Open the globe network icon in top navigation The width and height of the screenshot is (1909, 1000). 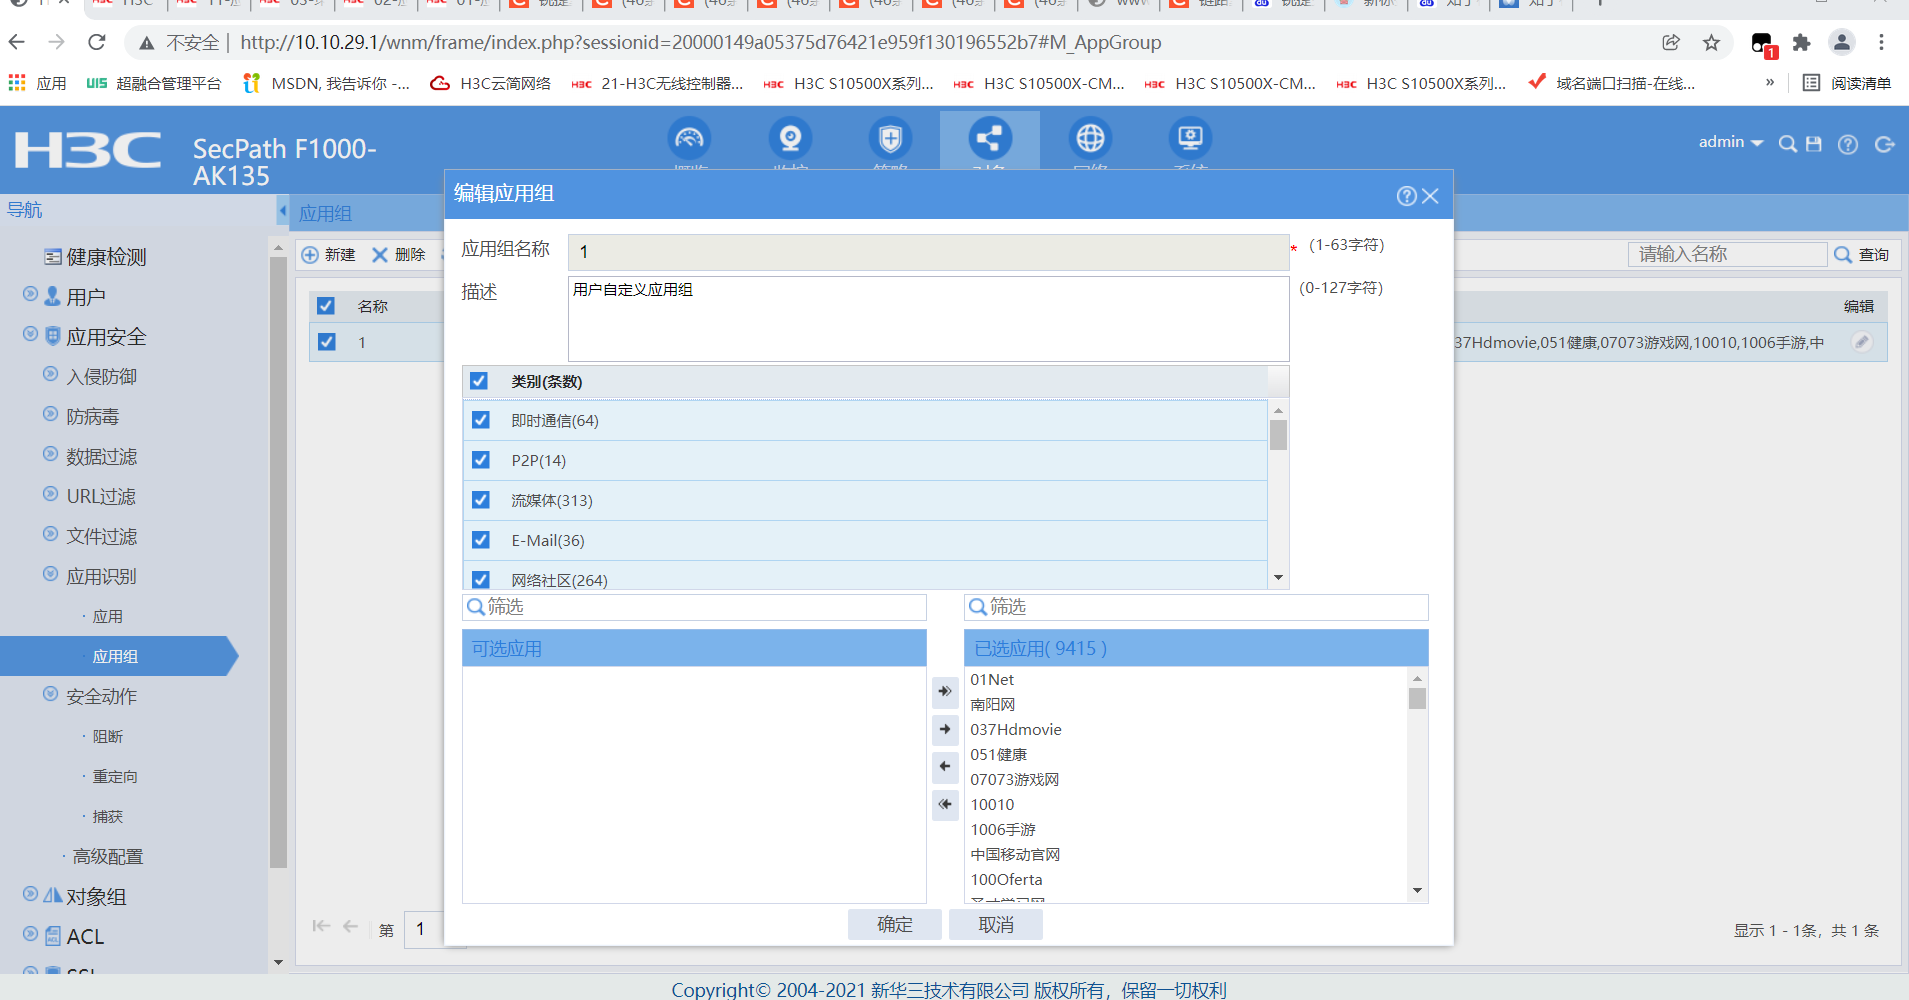click(1090, 138)
